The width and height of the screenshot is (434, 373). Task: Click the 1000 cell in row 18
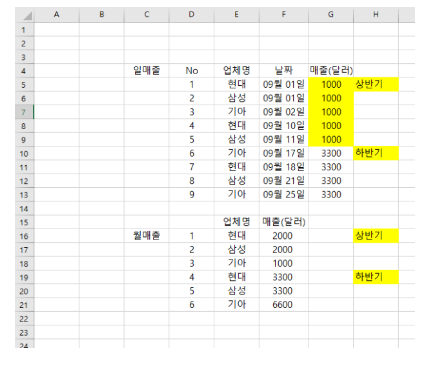click(x=284, y=263)
